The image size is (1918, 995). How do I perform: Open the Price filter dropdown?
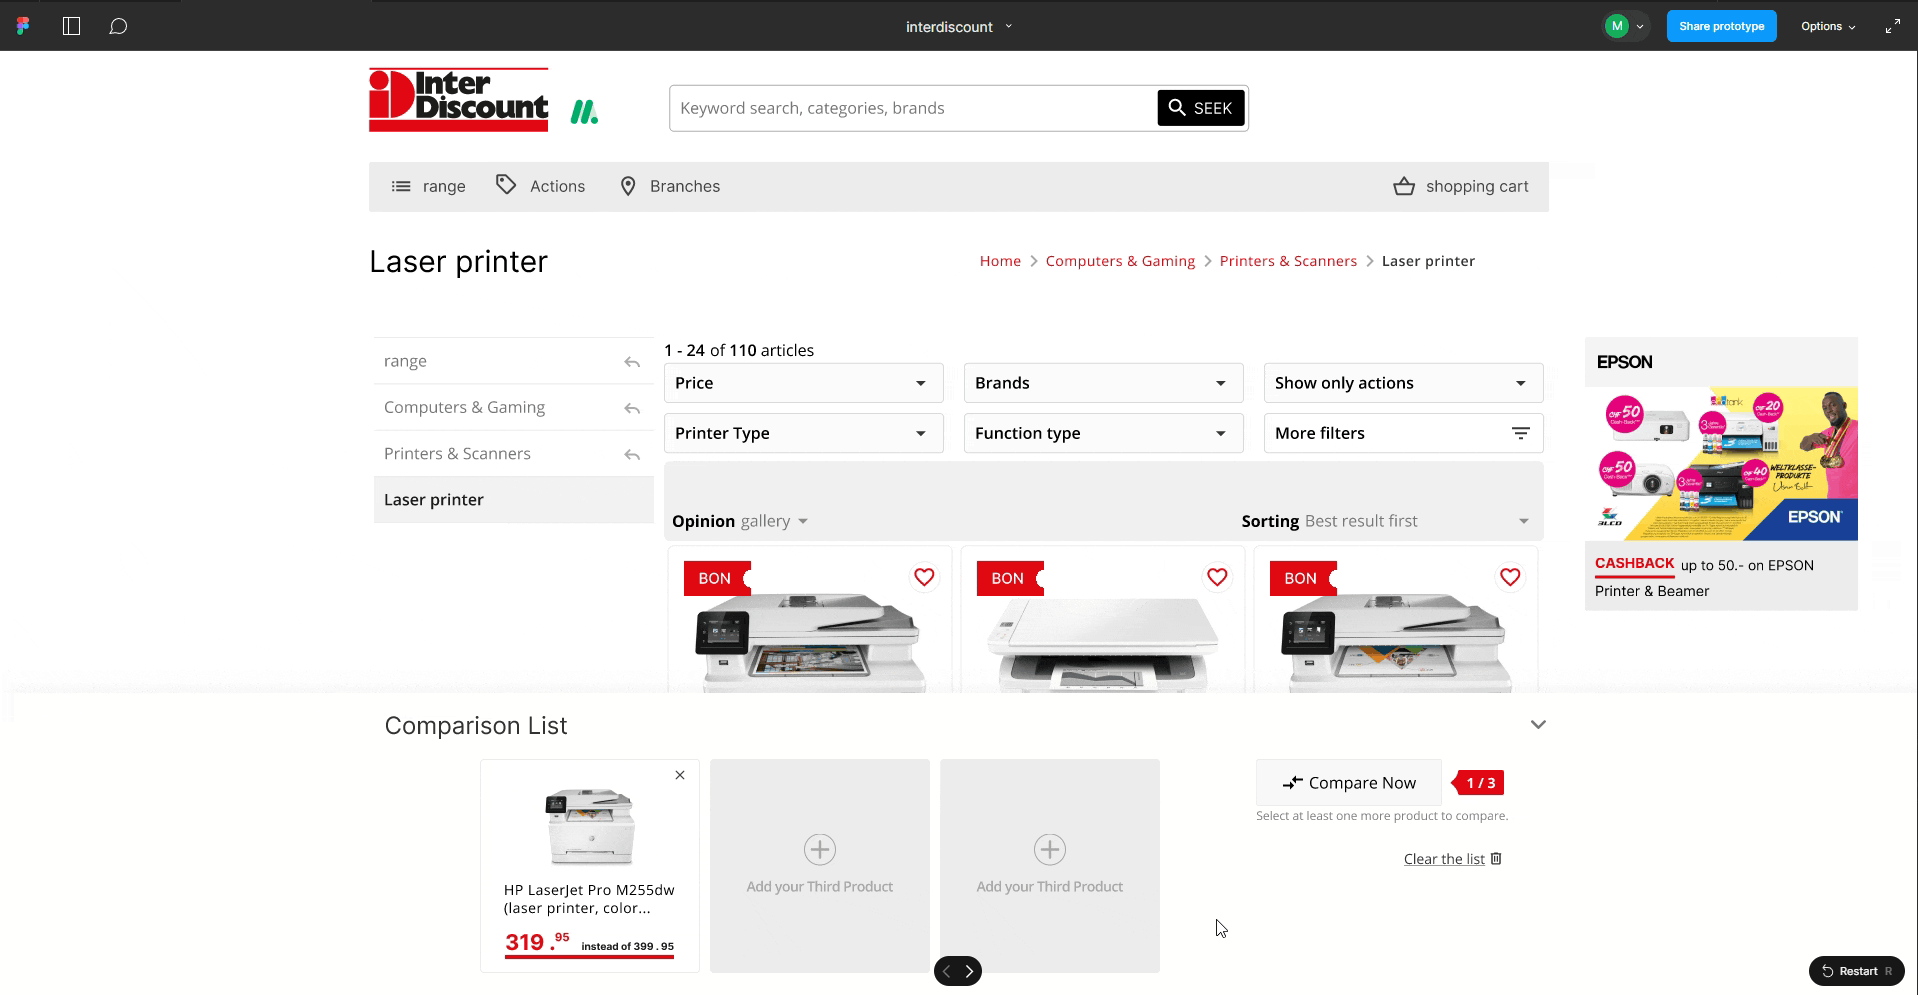803,383
